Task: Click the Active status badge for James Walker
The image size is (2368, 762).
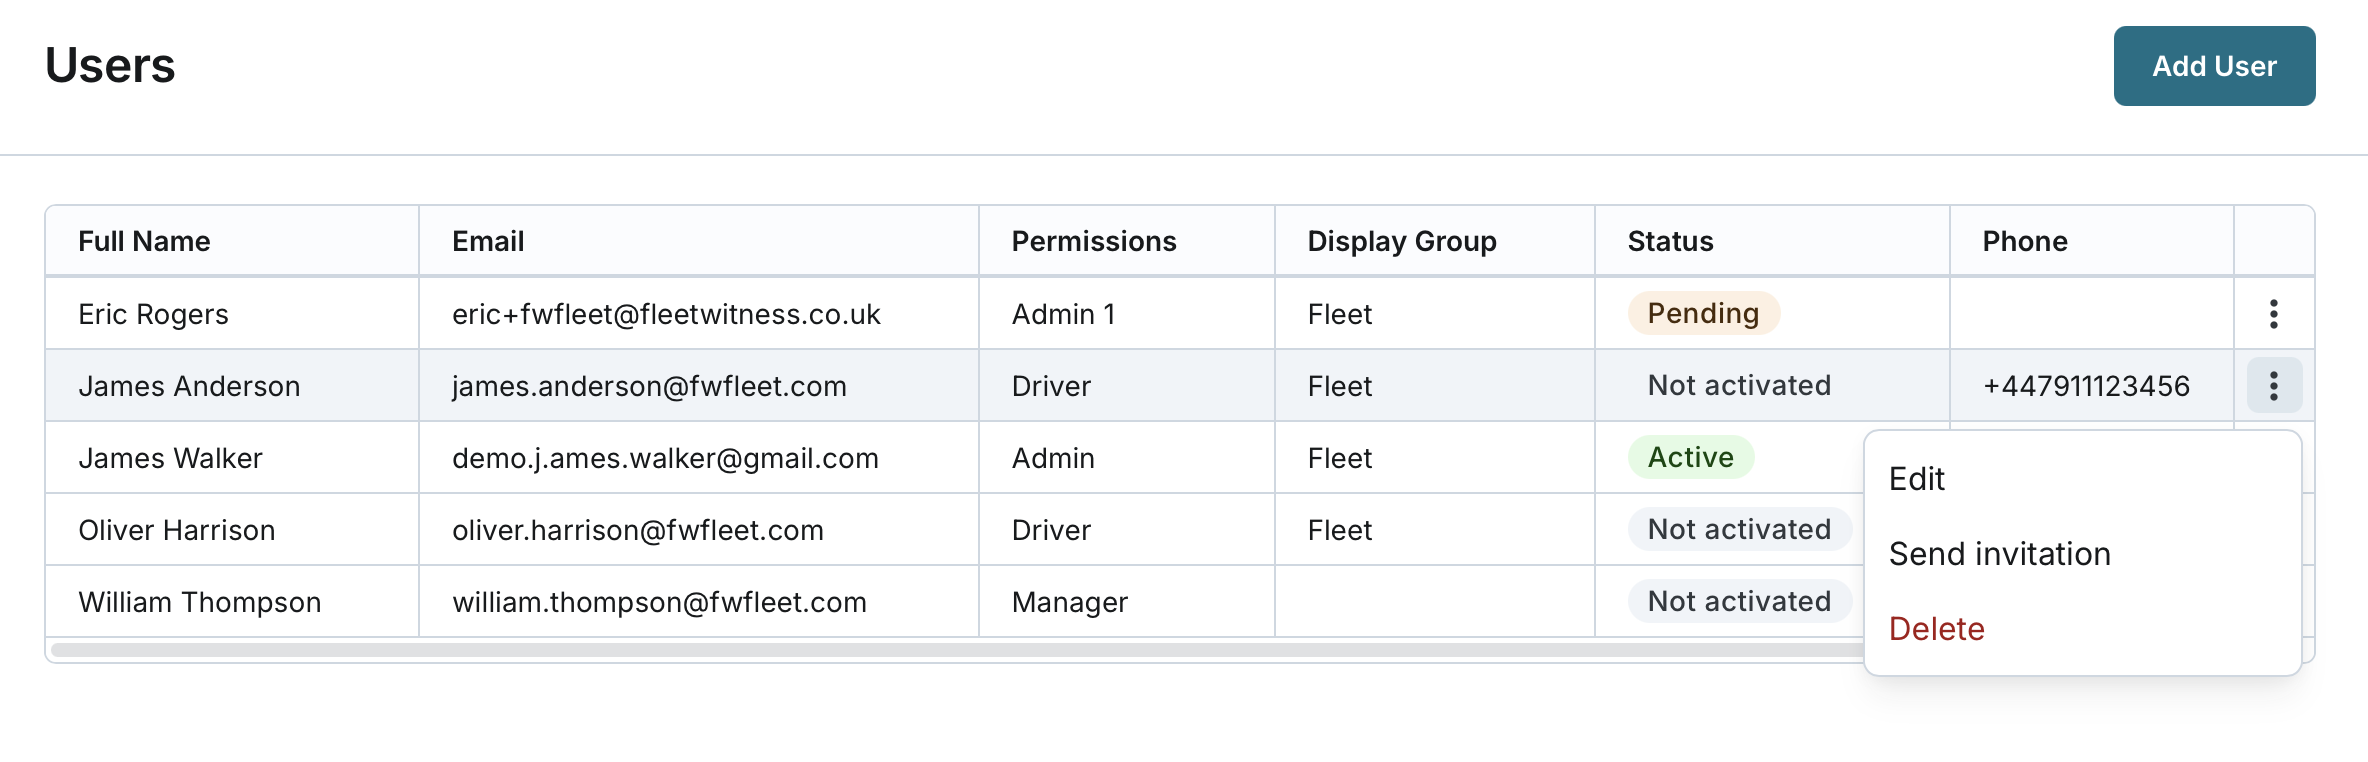Action: 1690,458
